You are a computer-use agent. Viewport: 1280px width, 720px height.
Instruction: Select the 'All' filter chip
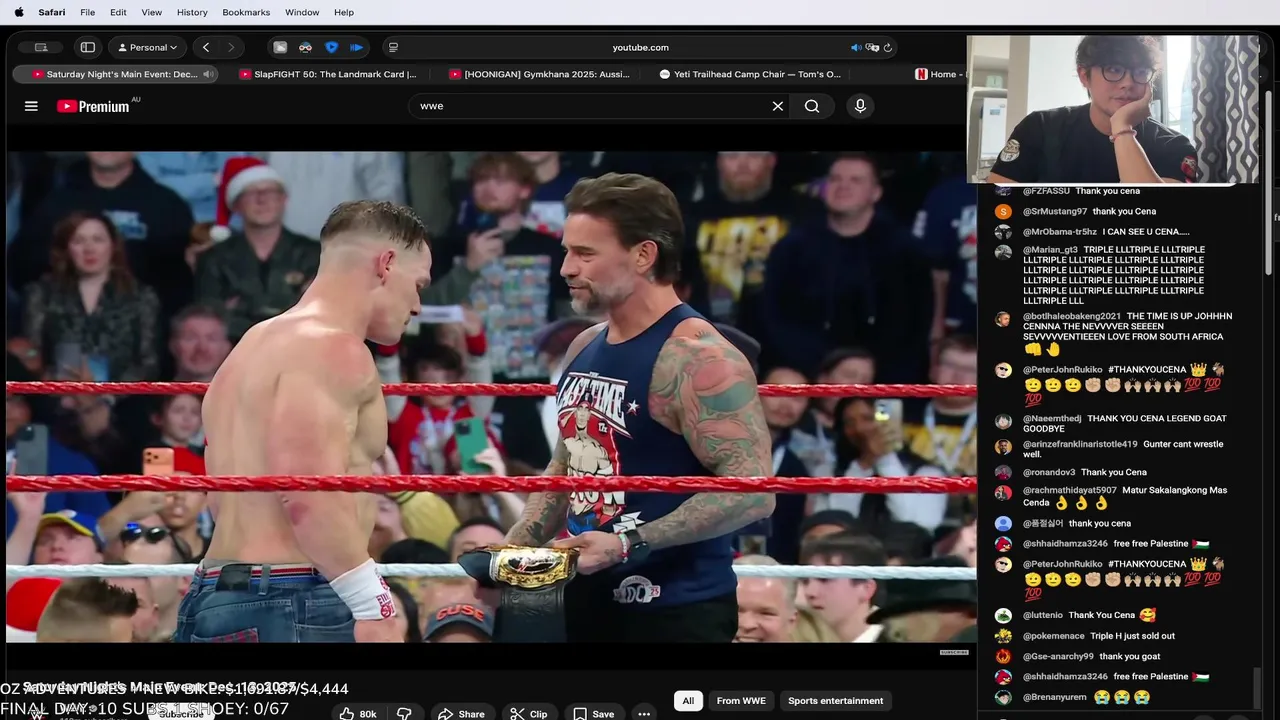[688, 701]
